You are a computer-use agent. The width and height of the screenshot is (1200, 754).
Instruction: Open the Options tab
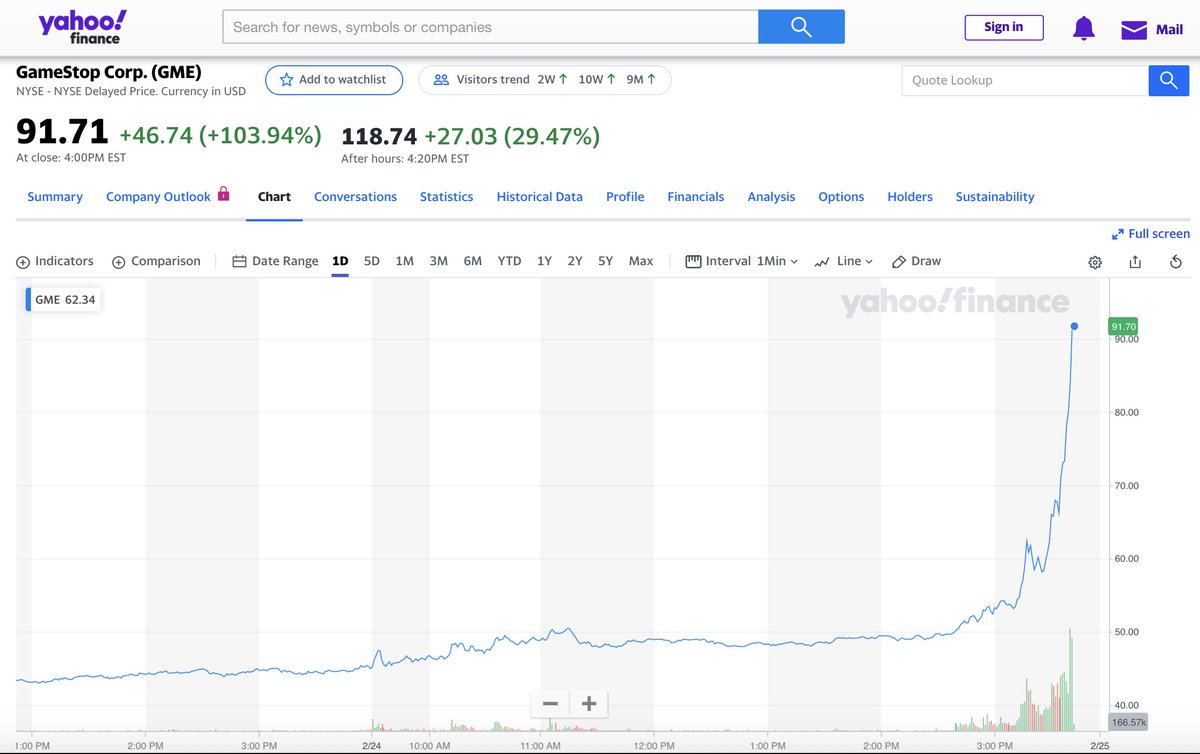[841, 197]
